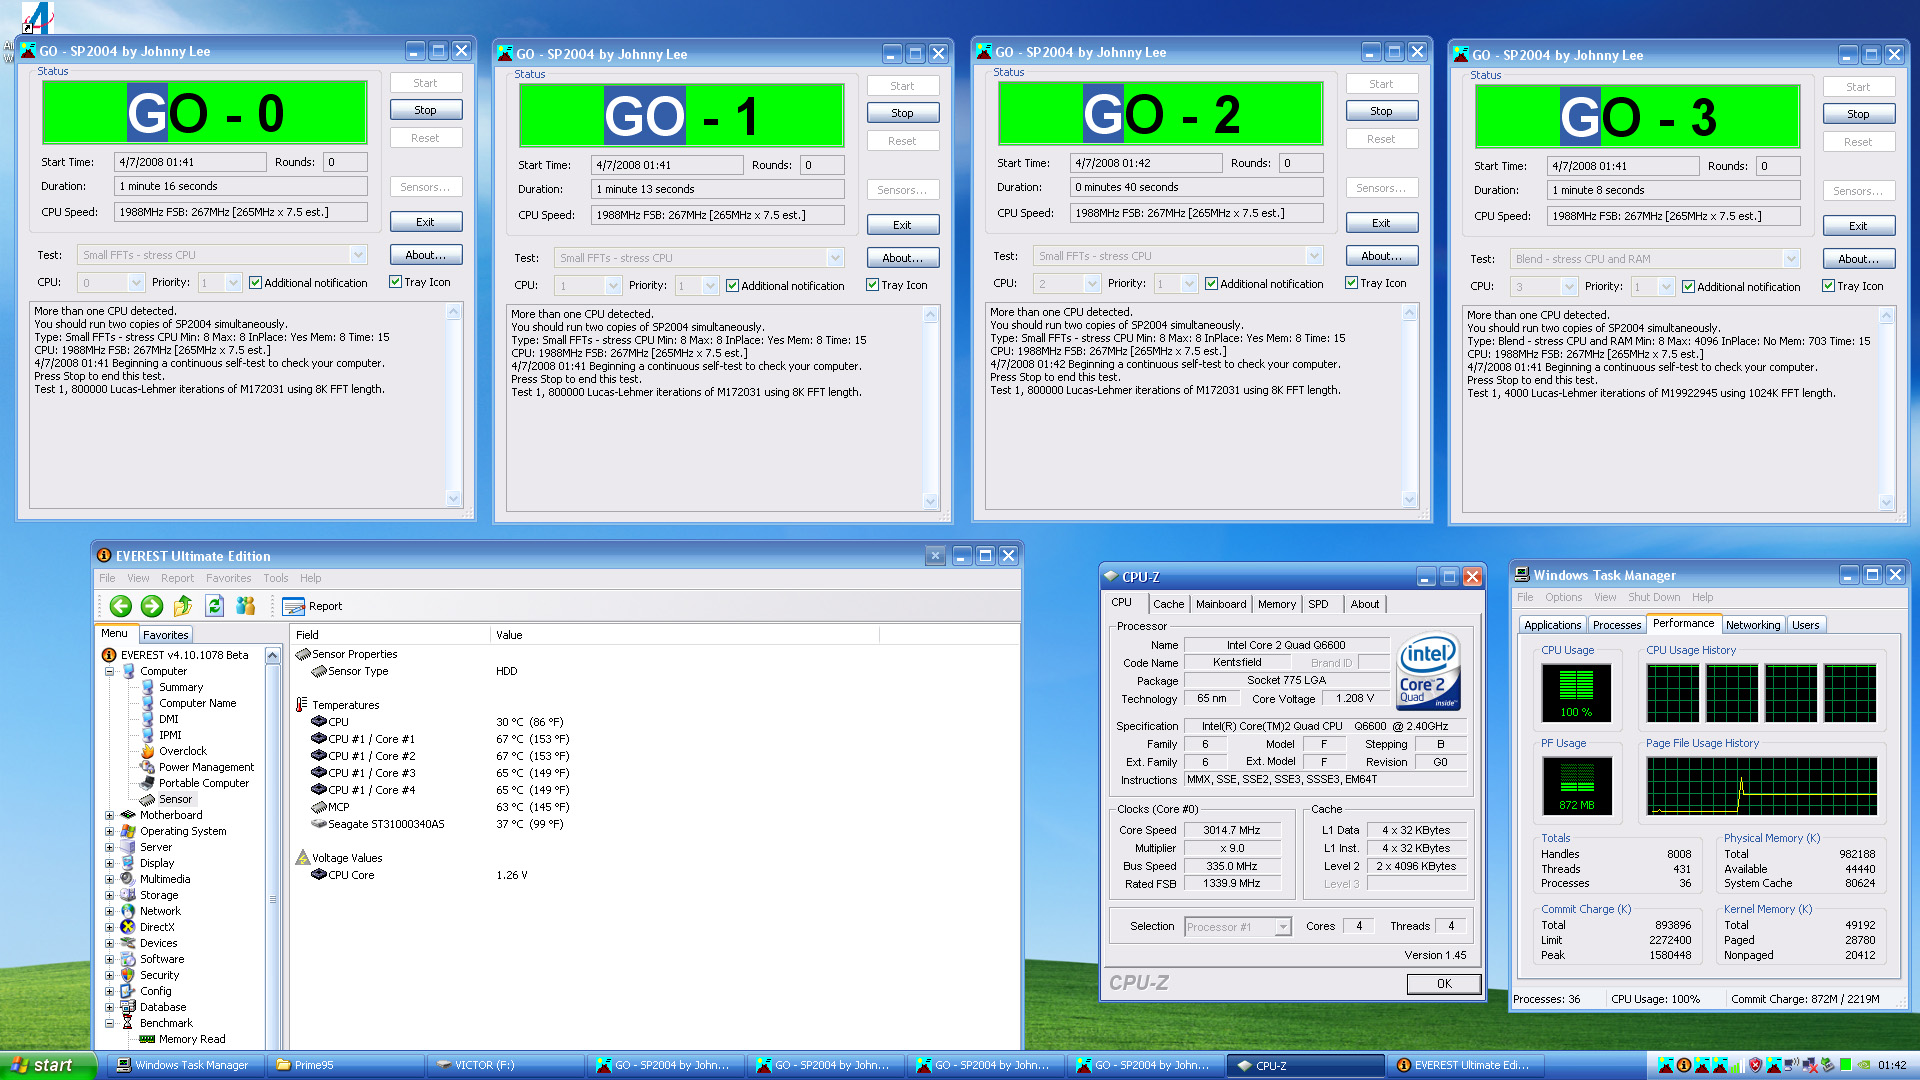This screenshot has height=1080, width=1920.
Task: Click the Rounds field in GO - 0 window
Action: [345, 162]
